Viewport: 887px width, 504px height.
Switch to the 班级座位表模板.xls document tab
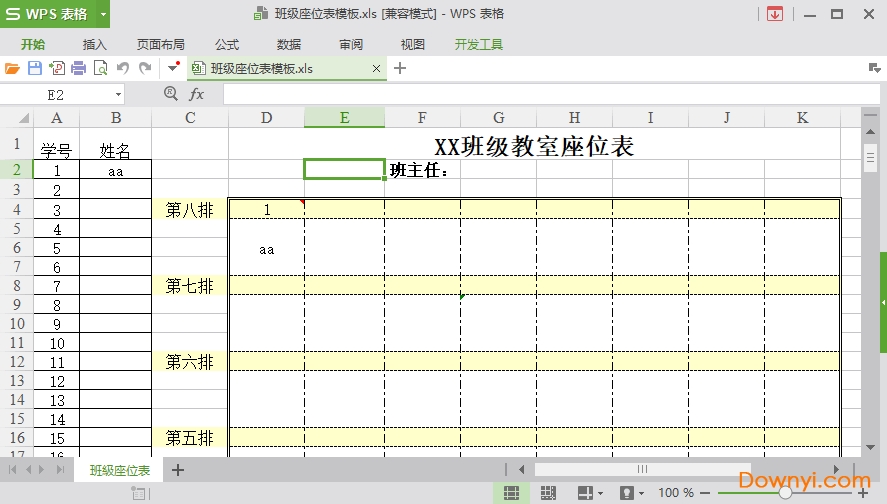pyautogui.click(x=261, y=68)
